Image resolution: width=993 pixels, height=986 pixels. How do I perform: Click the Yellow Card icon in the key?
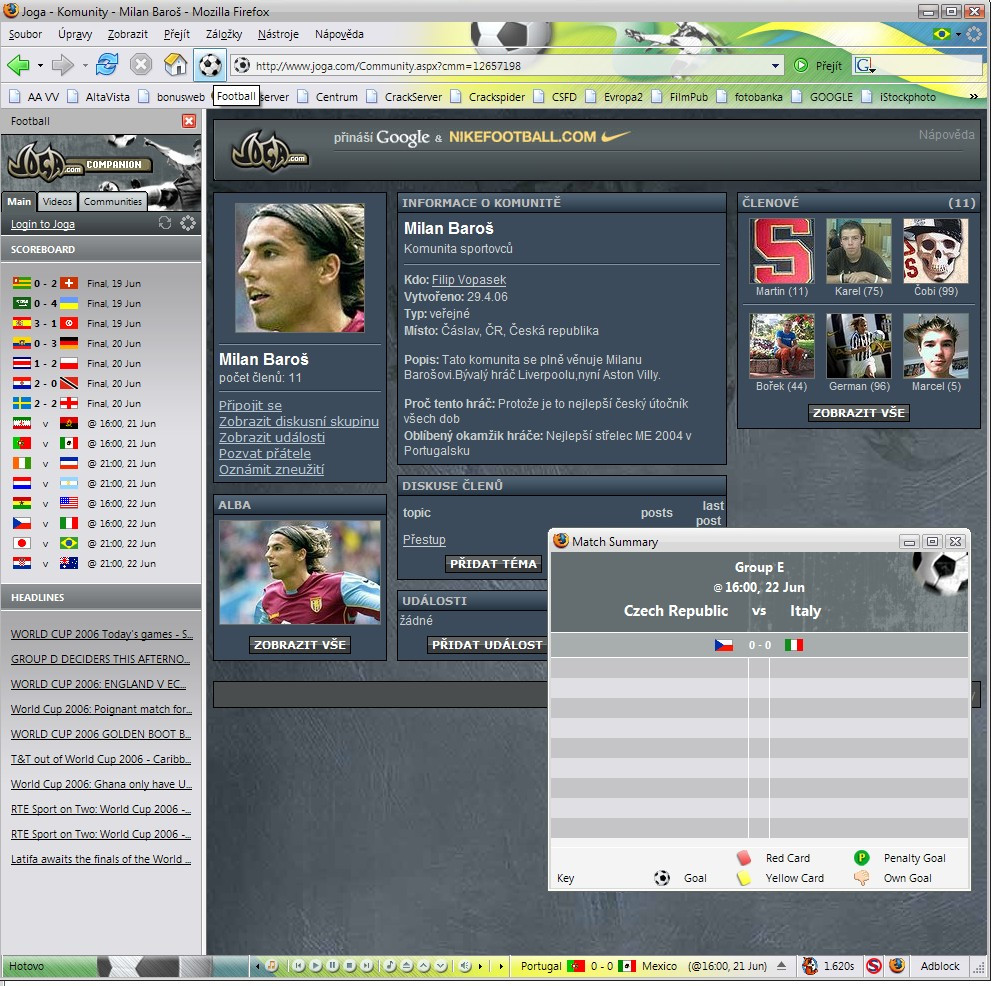(744, 878)
